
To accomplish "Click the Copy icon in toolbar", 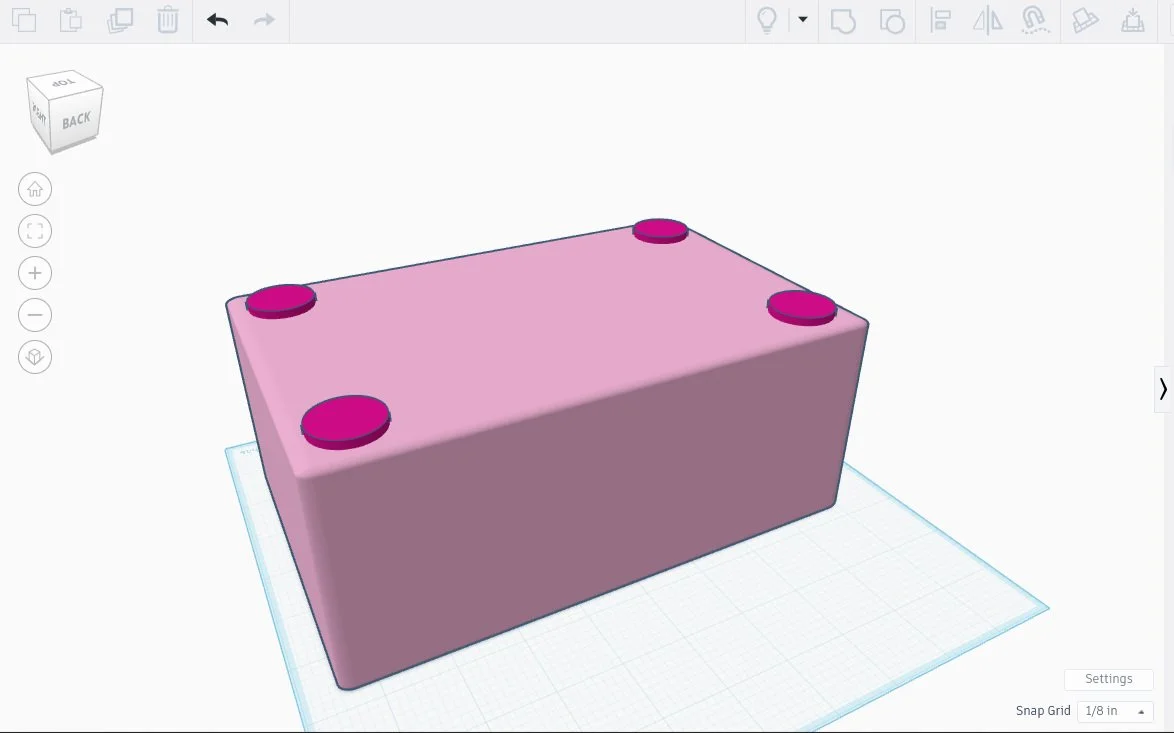I will (x=24, y=20).
